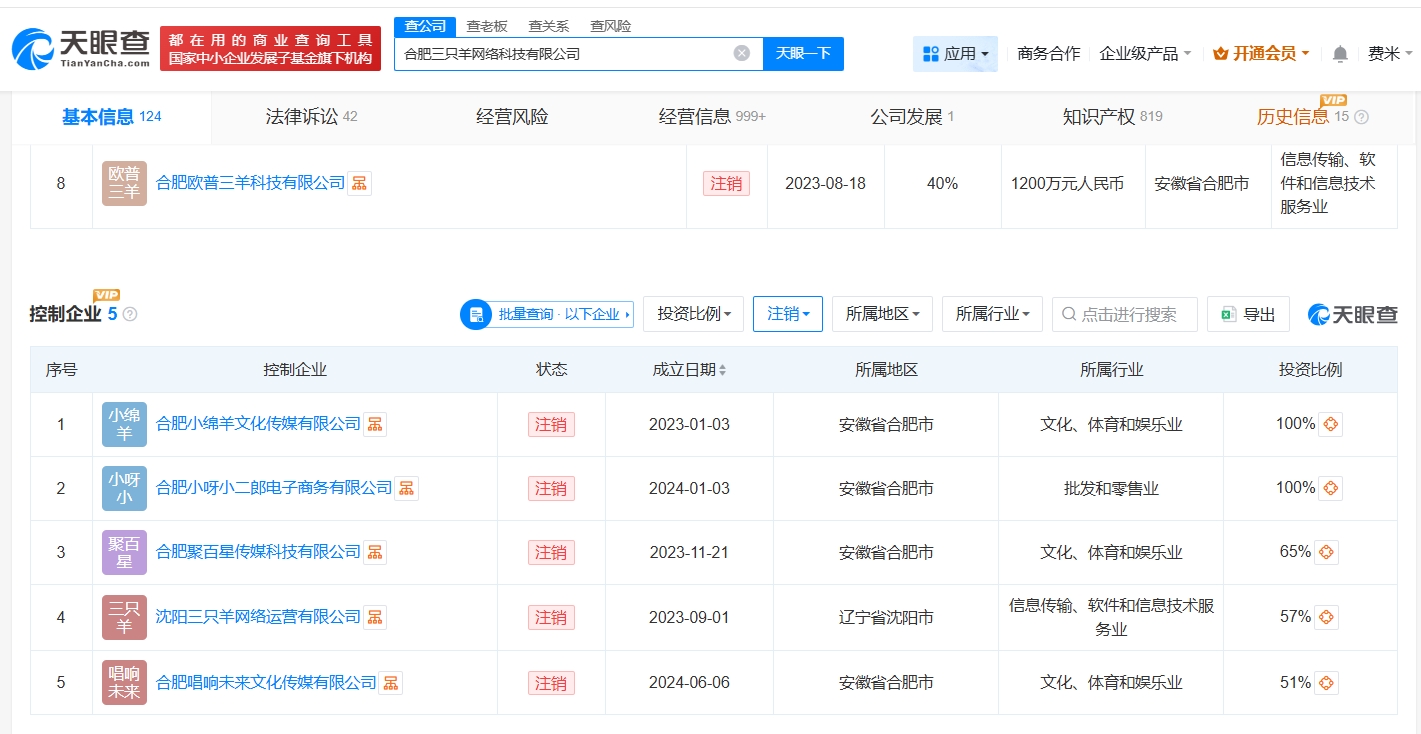The height and width of the screenshot is (734, 1421).
Task: Click structure icon beside 合肥欧普三羊科技有限公司
Action: (x=359, y=183)
